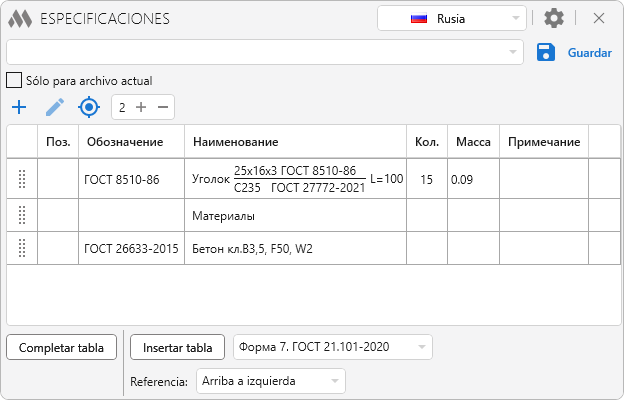Click the blue plus add row icon
This screenshot has width=624, height=400.
(x=18, y=107)
